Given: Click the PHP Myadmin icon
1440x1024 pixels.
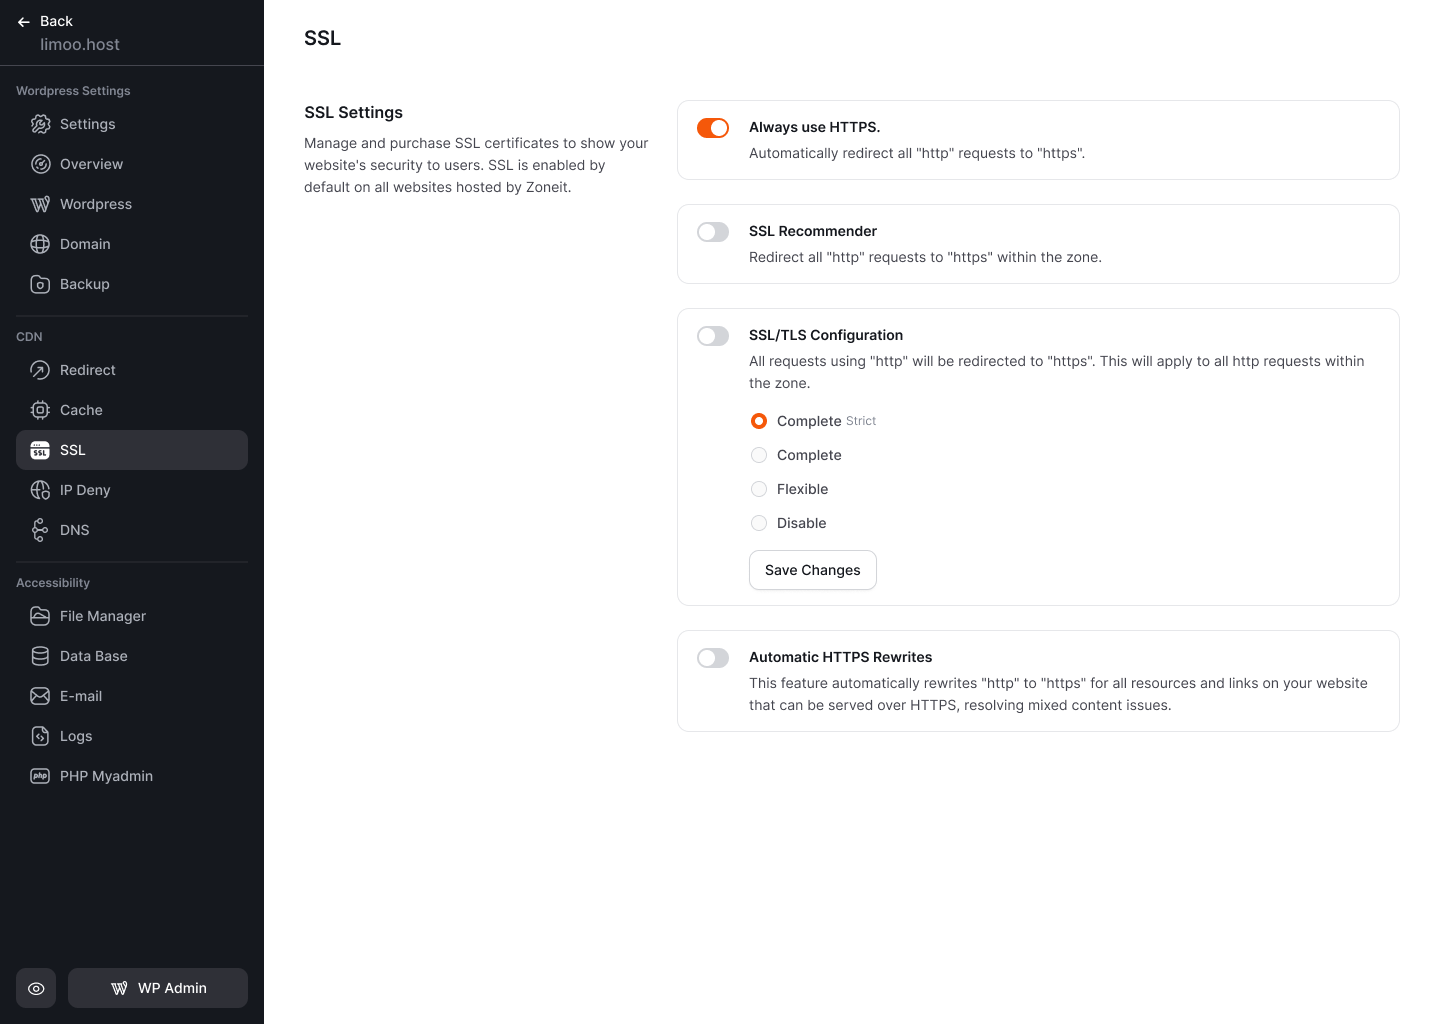Looking at the screenshot, I should coord(40,776).
